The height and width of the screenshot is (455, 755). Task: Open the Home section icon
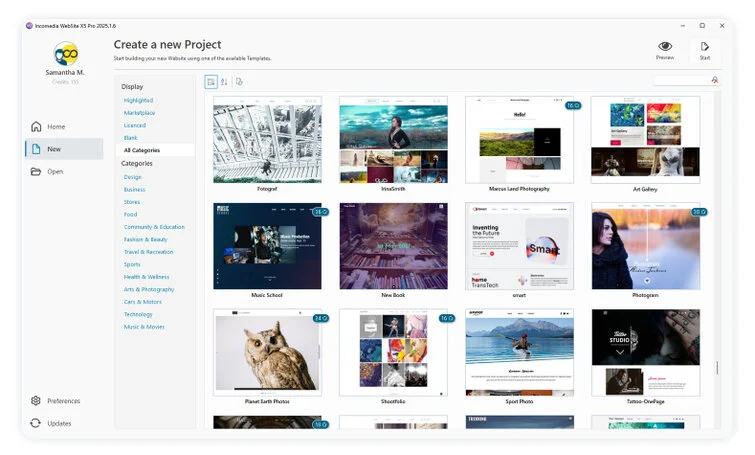click(37, 127)
